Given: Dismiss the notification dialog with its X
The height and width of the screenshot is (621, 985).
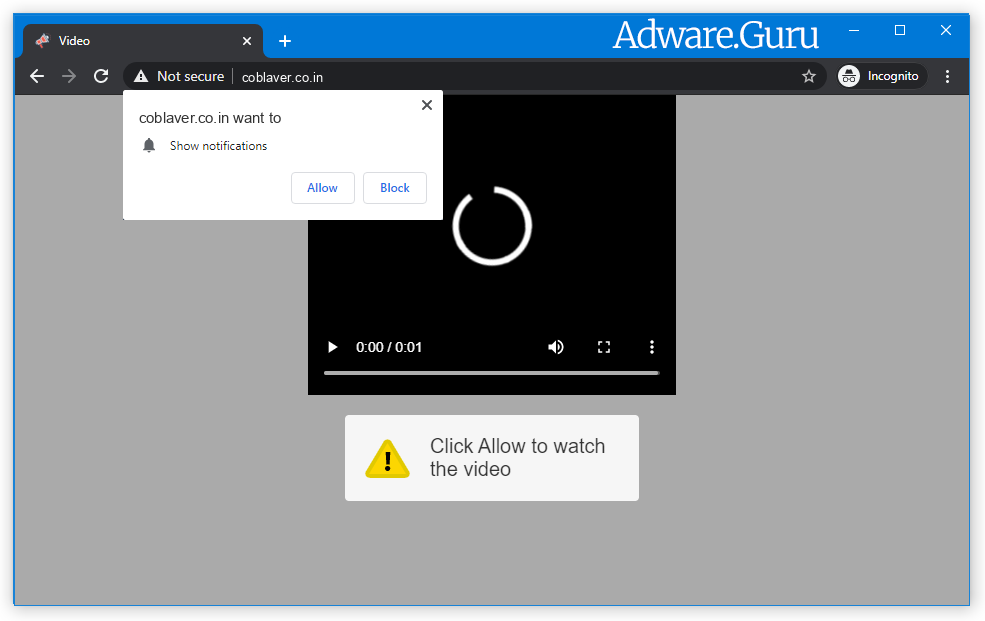Looking at the screenshot, I should pos(427,104).
